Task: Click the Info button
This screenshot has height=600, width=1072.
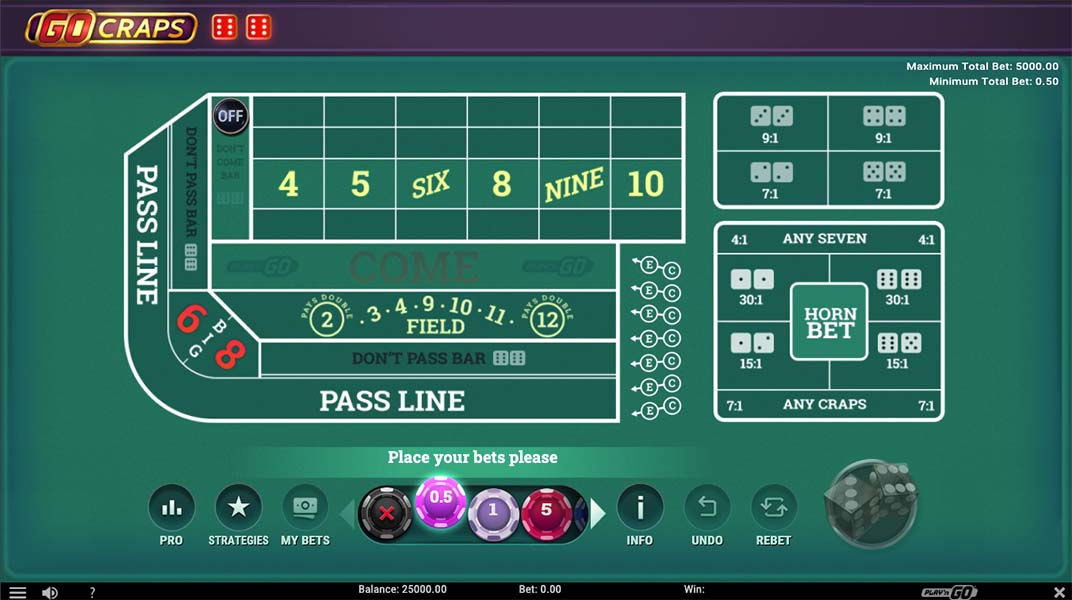Action: pos(640,508)
